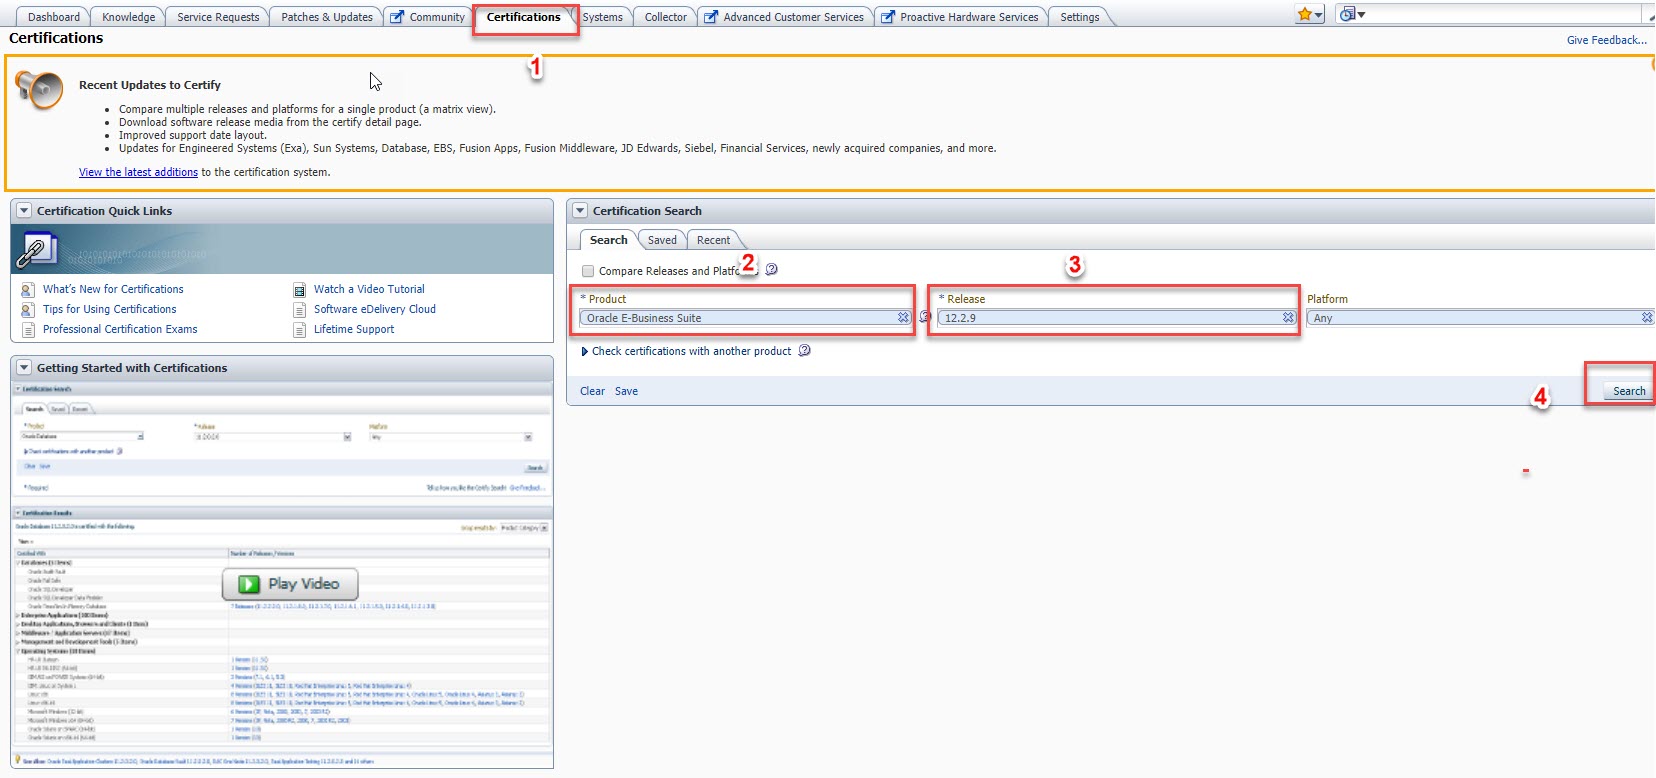Clear the Platform field using its X icon
1656x778 pixels.
pyautogui.click(x=1647, y=318)
